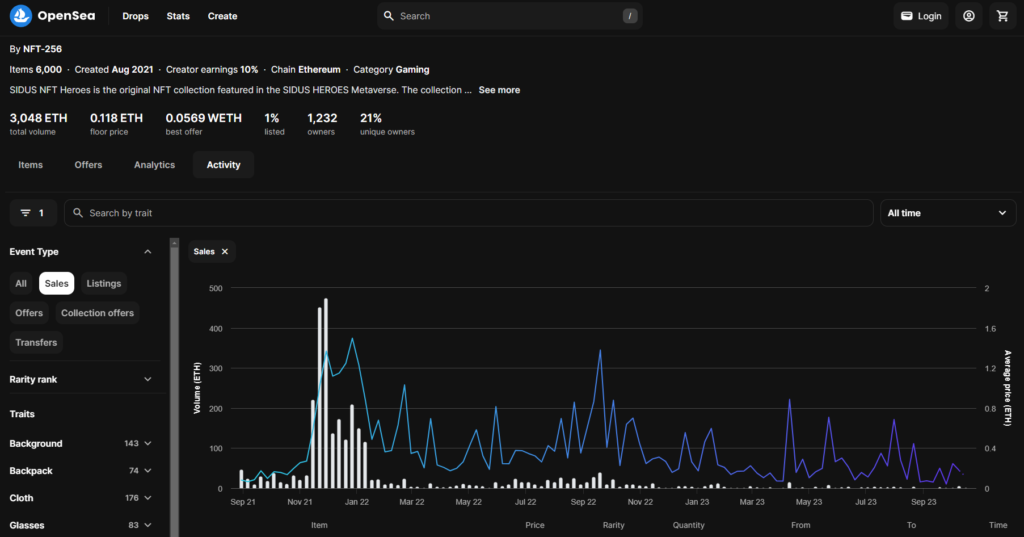This screenshot has height=537, width=1024.
Task: Toggle the Listings event type filter
Action: click(x=104, y=284)
